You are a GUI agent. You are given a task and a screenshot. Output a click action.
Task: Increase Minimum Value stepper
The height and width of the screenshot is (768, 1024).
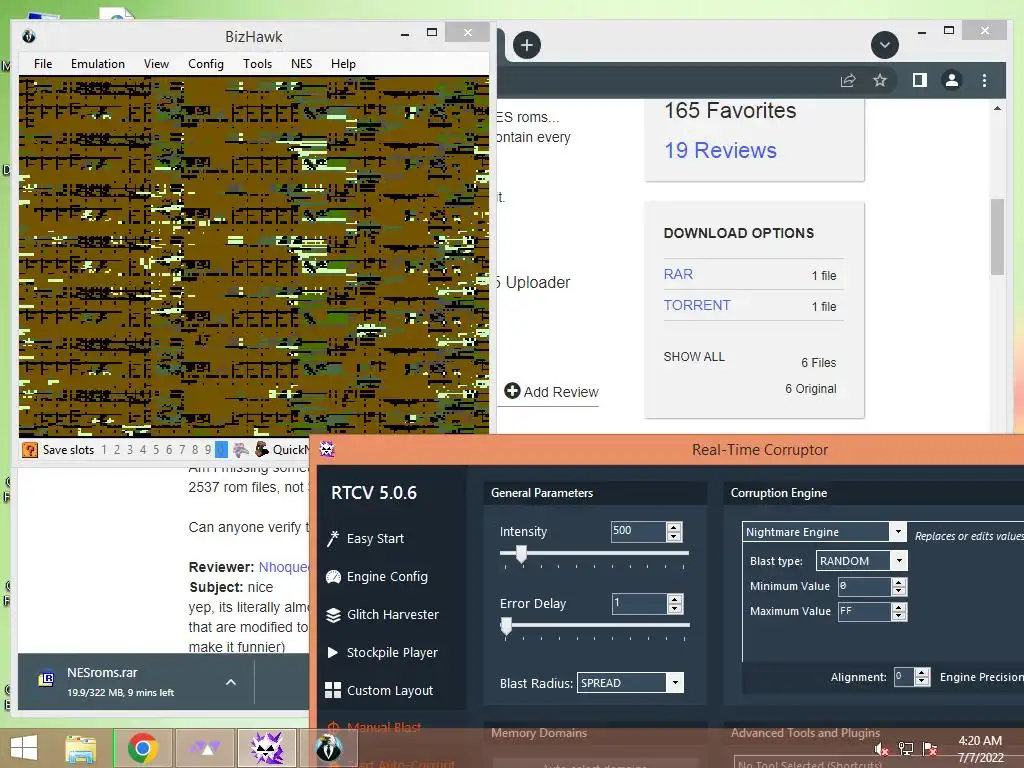[899, 582]
